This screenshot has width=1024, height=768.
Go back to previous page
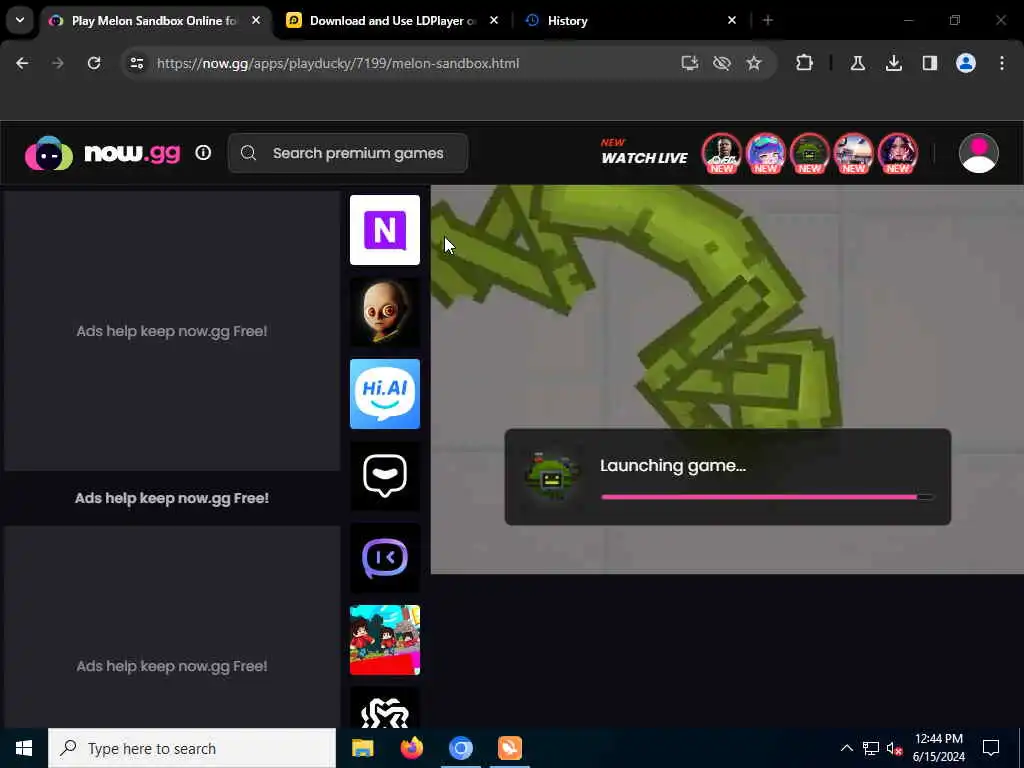pyautogui.click(x=22, y=63)
